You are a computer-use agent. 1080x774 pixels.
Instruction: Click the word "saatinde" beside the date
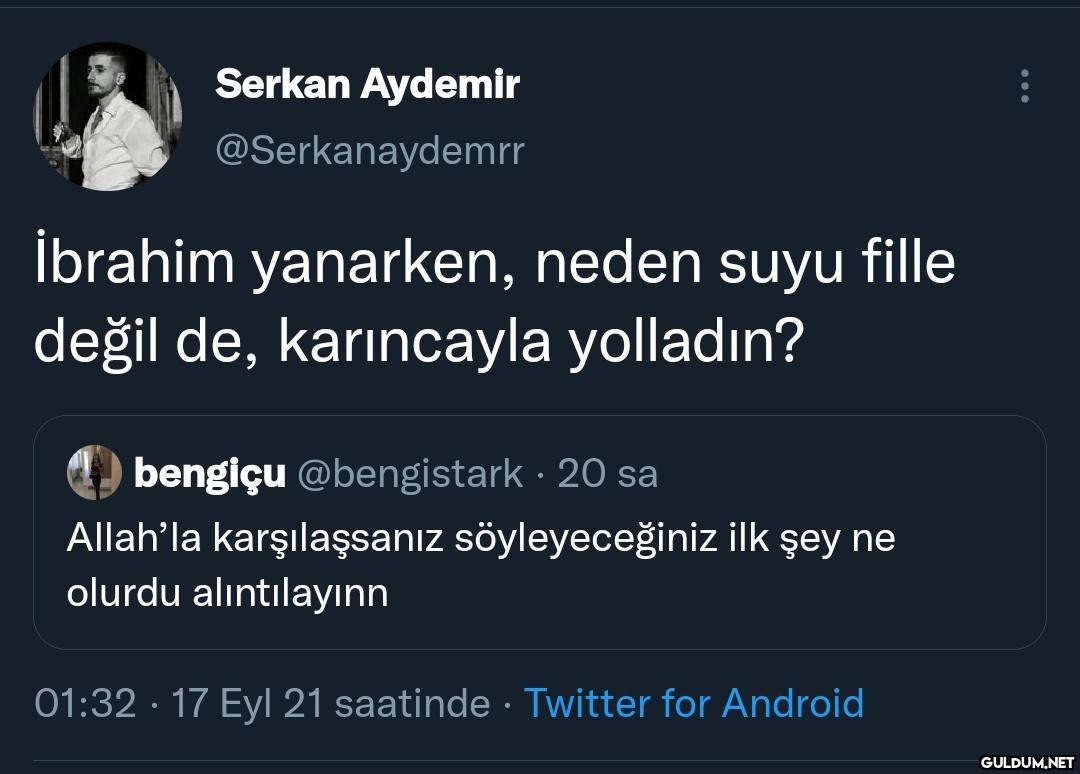pos(412,703)
